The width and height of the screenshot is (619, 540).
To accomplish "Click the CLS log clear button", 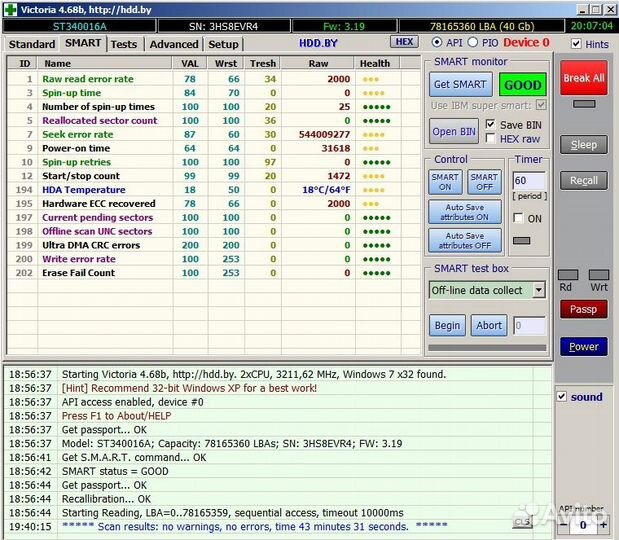I will tap(523, 521).
